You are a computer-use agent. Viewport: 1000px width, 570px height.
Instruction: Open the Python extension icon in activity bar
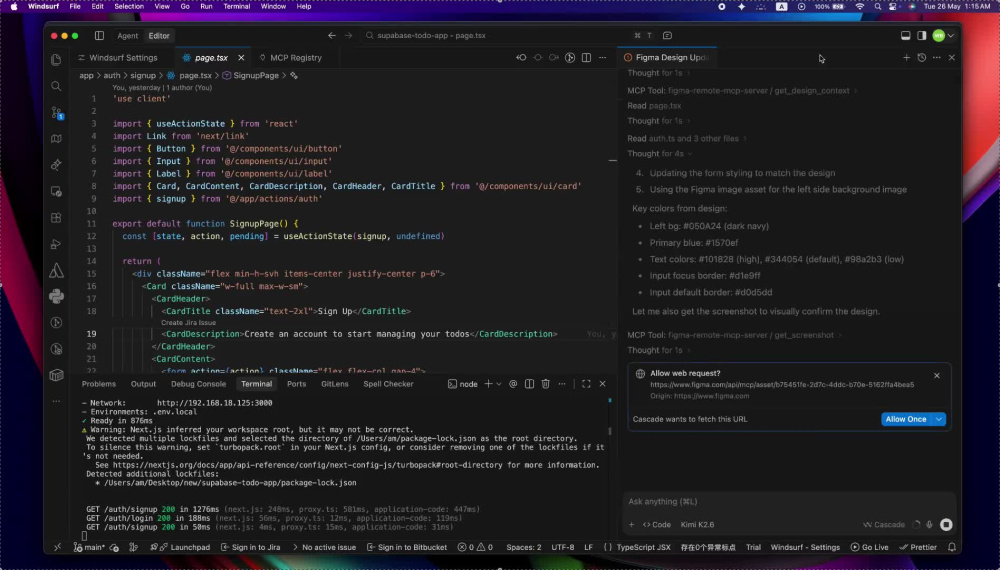(56, 296)
